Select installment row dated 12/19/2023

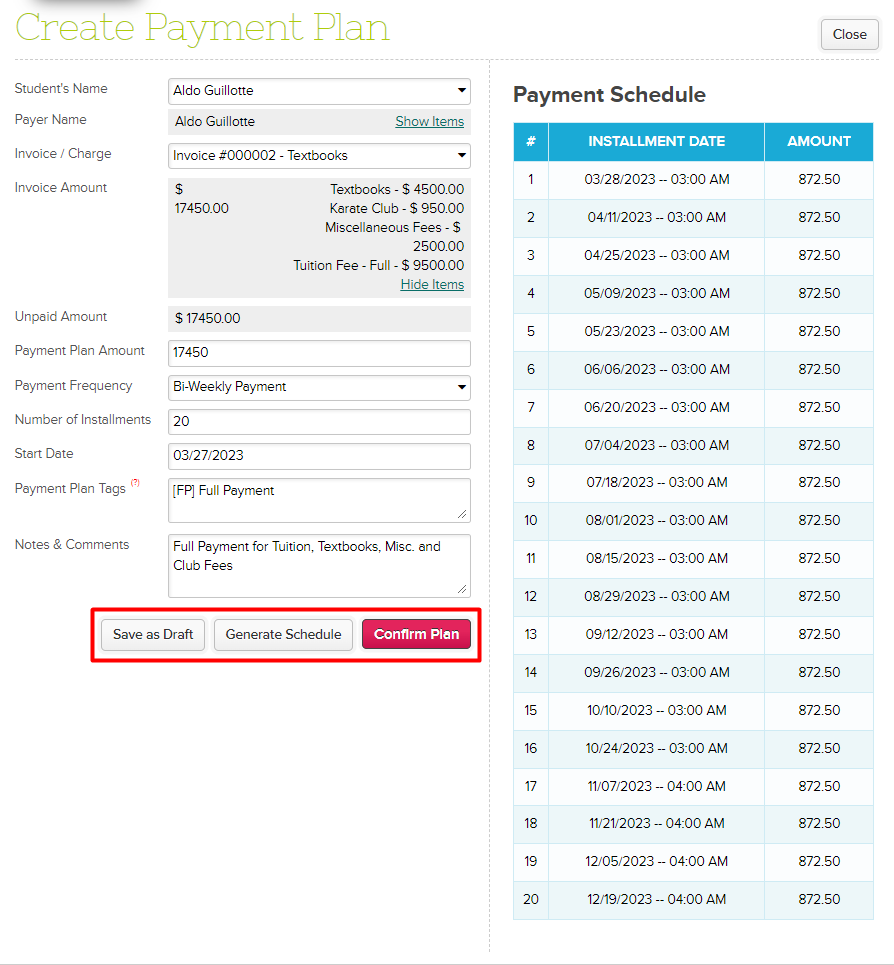pos(656,900)
